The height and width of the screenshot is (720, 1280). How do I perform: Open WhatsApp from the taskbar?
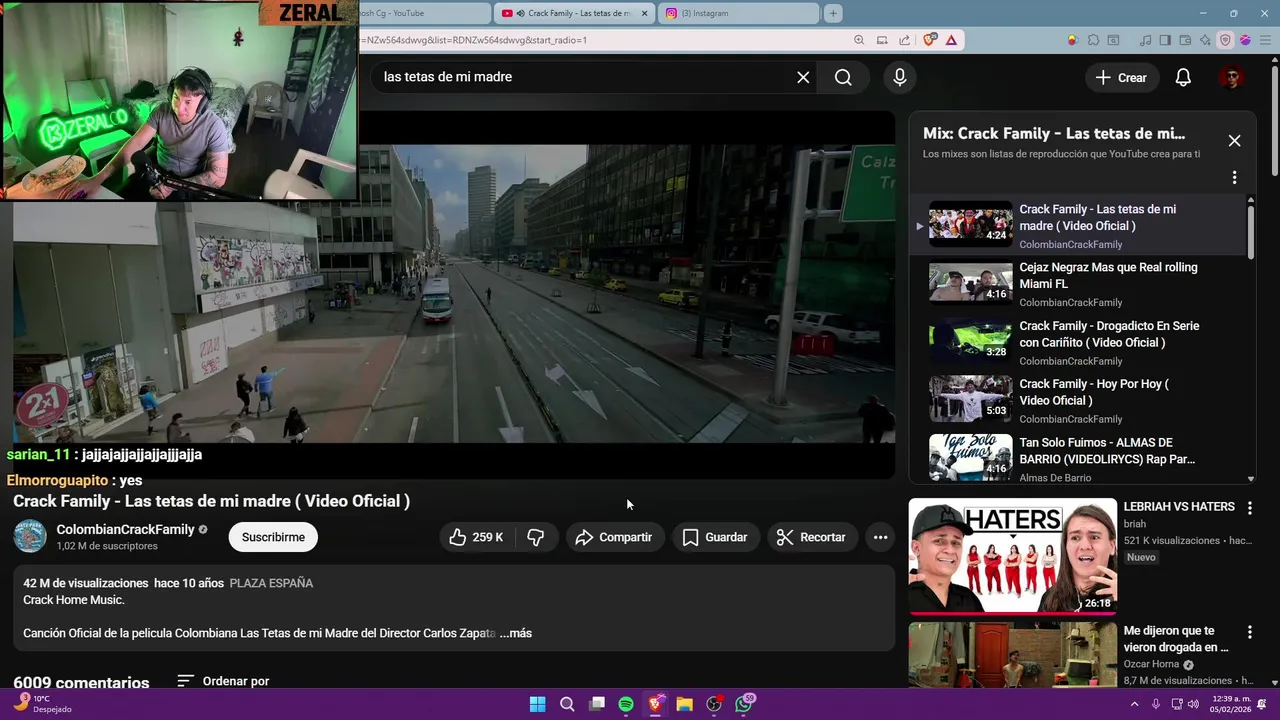744,704
